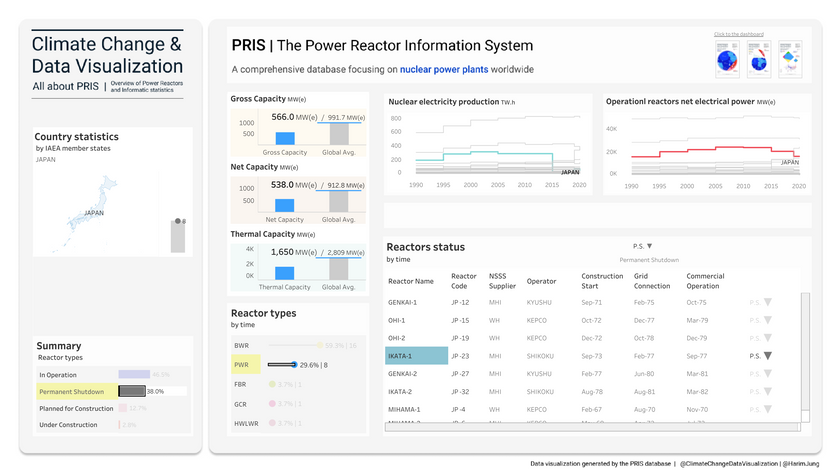The image size is (840, 472).
Task: Click the dark Permanent Shutdown 38.0% bar
Action: coord(132,391)
